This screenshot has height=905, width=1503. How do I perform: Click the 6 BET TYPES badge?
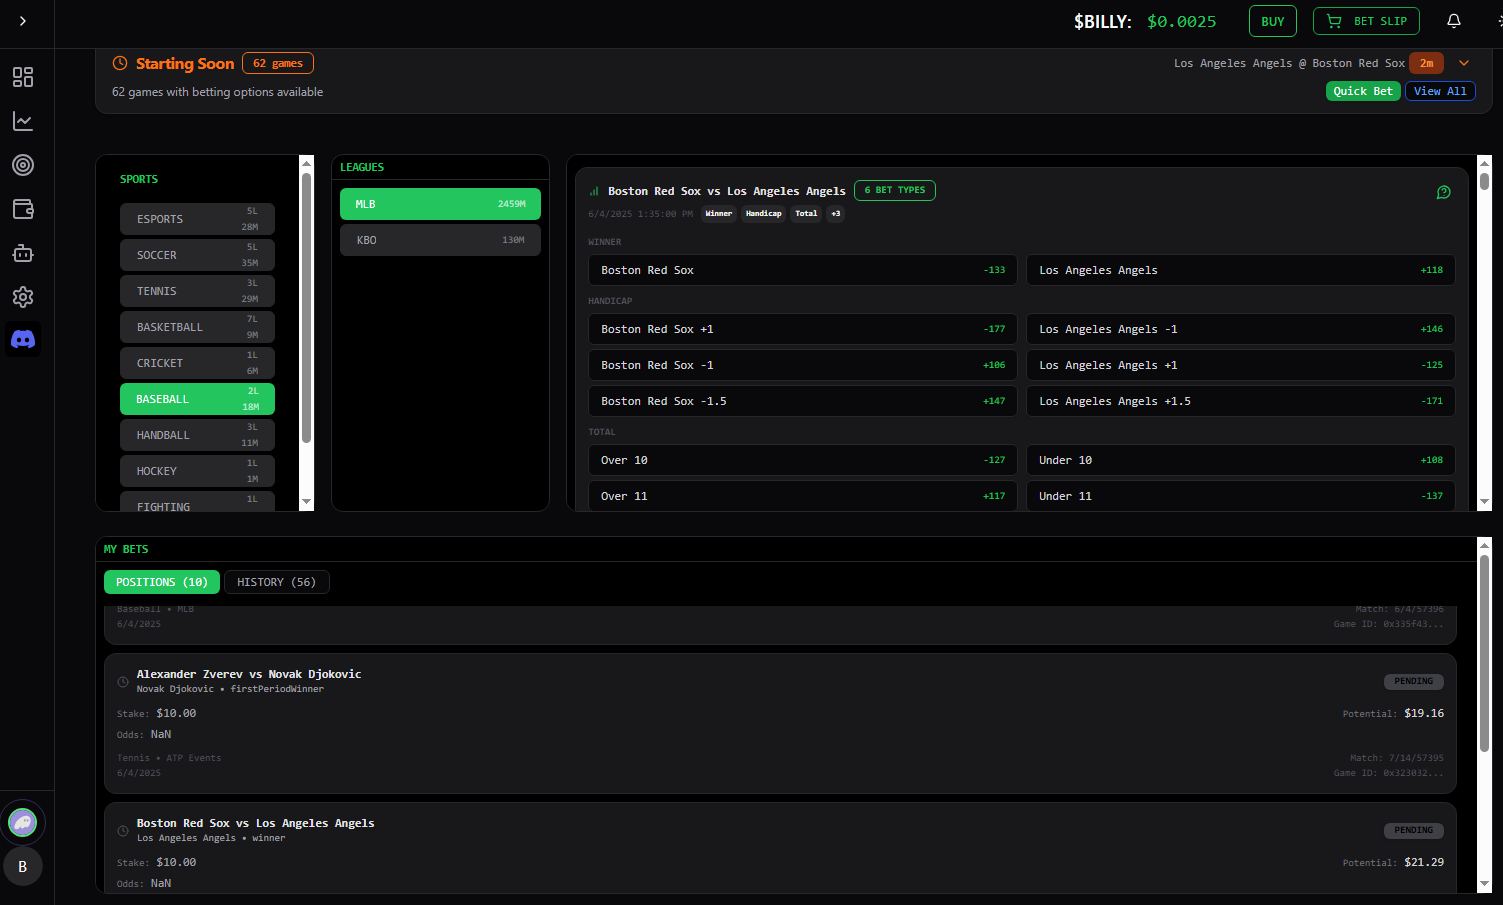(895, 190)
